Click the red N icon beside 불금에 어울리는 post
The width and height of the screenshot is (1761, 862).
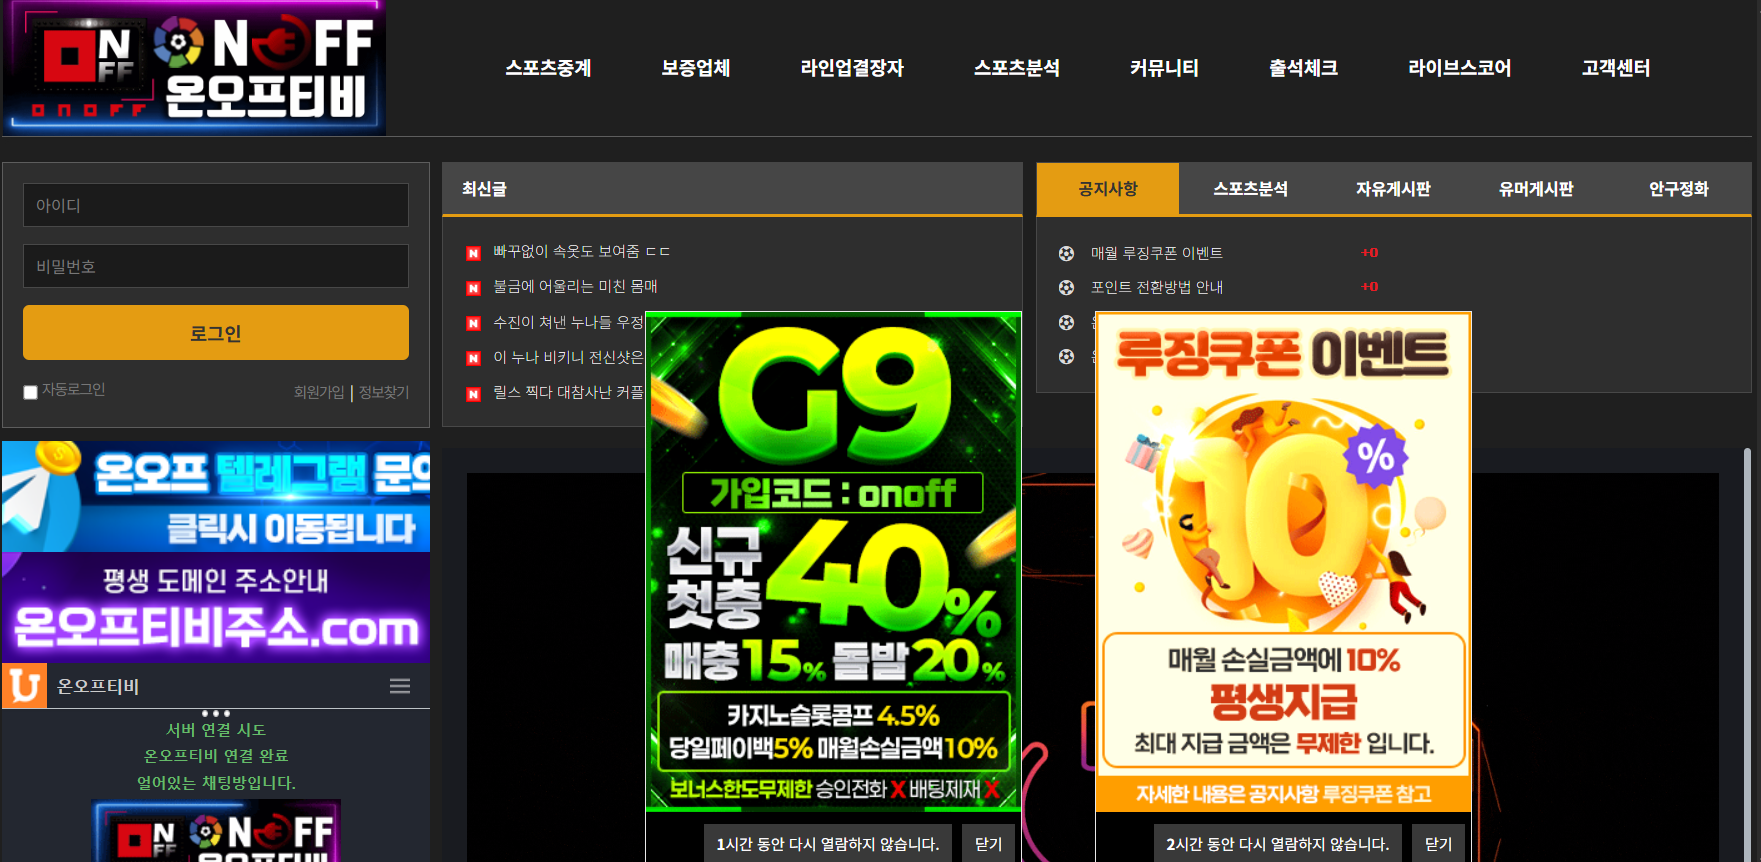[474, 288]
